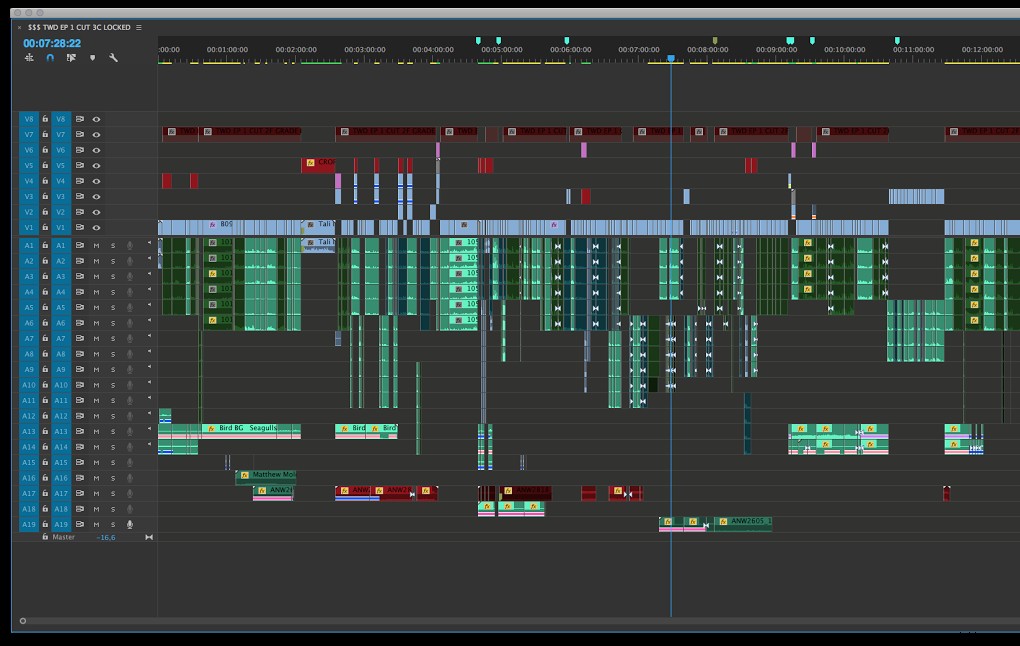Solo audio track A5
This screenshot has height=646, width=1020.
tap(113, 308)
